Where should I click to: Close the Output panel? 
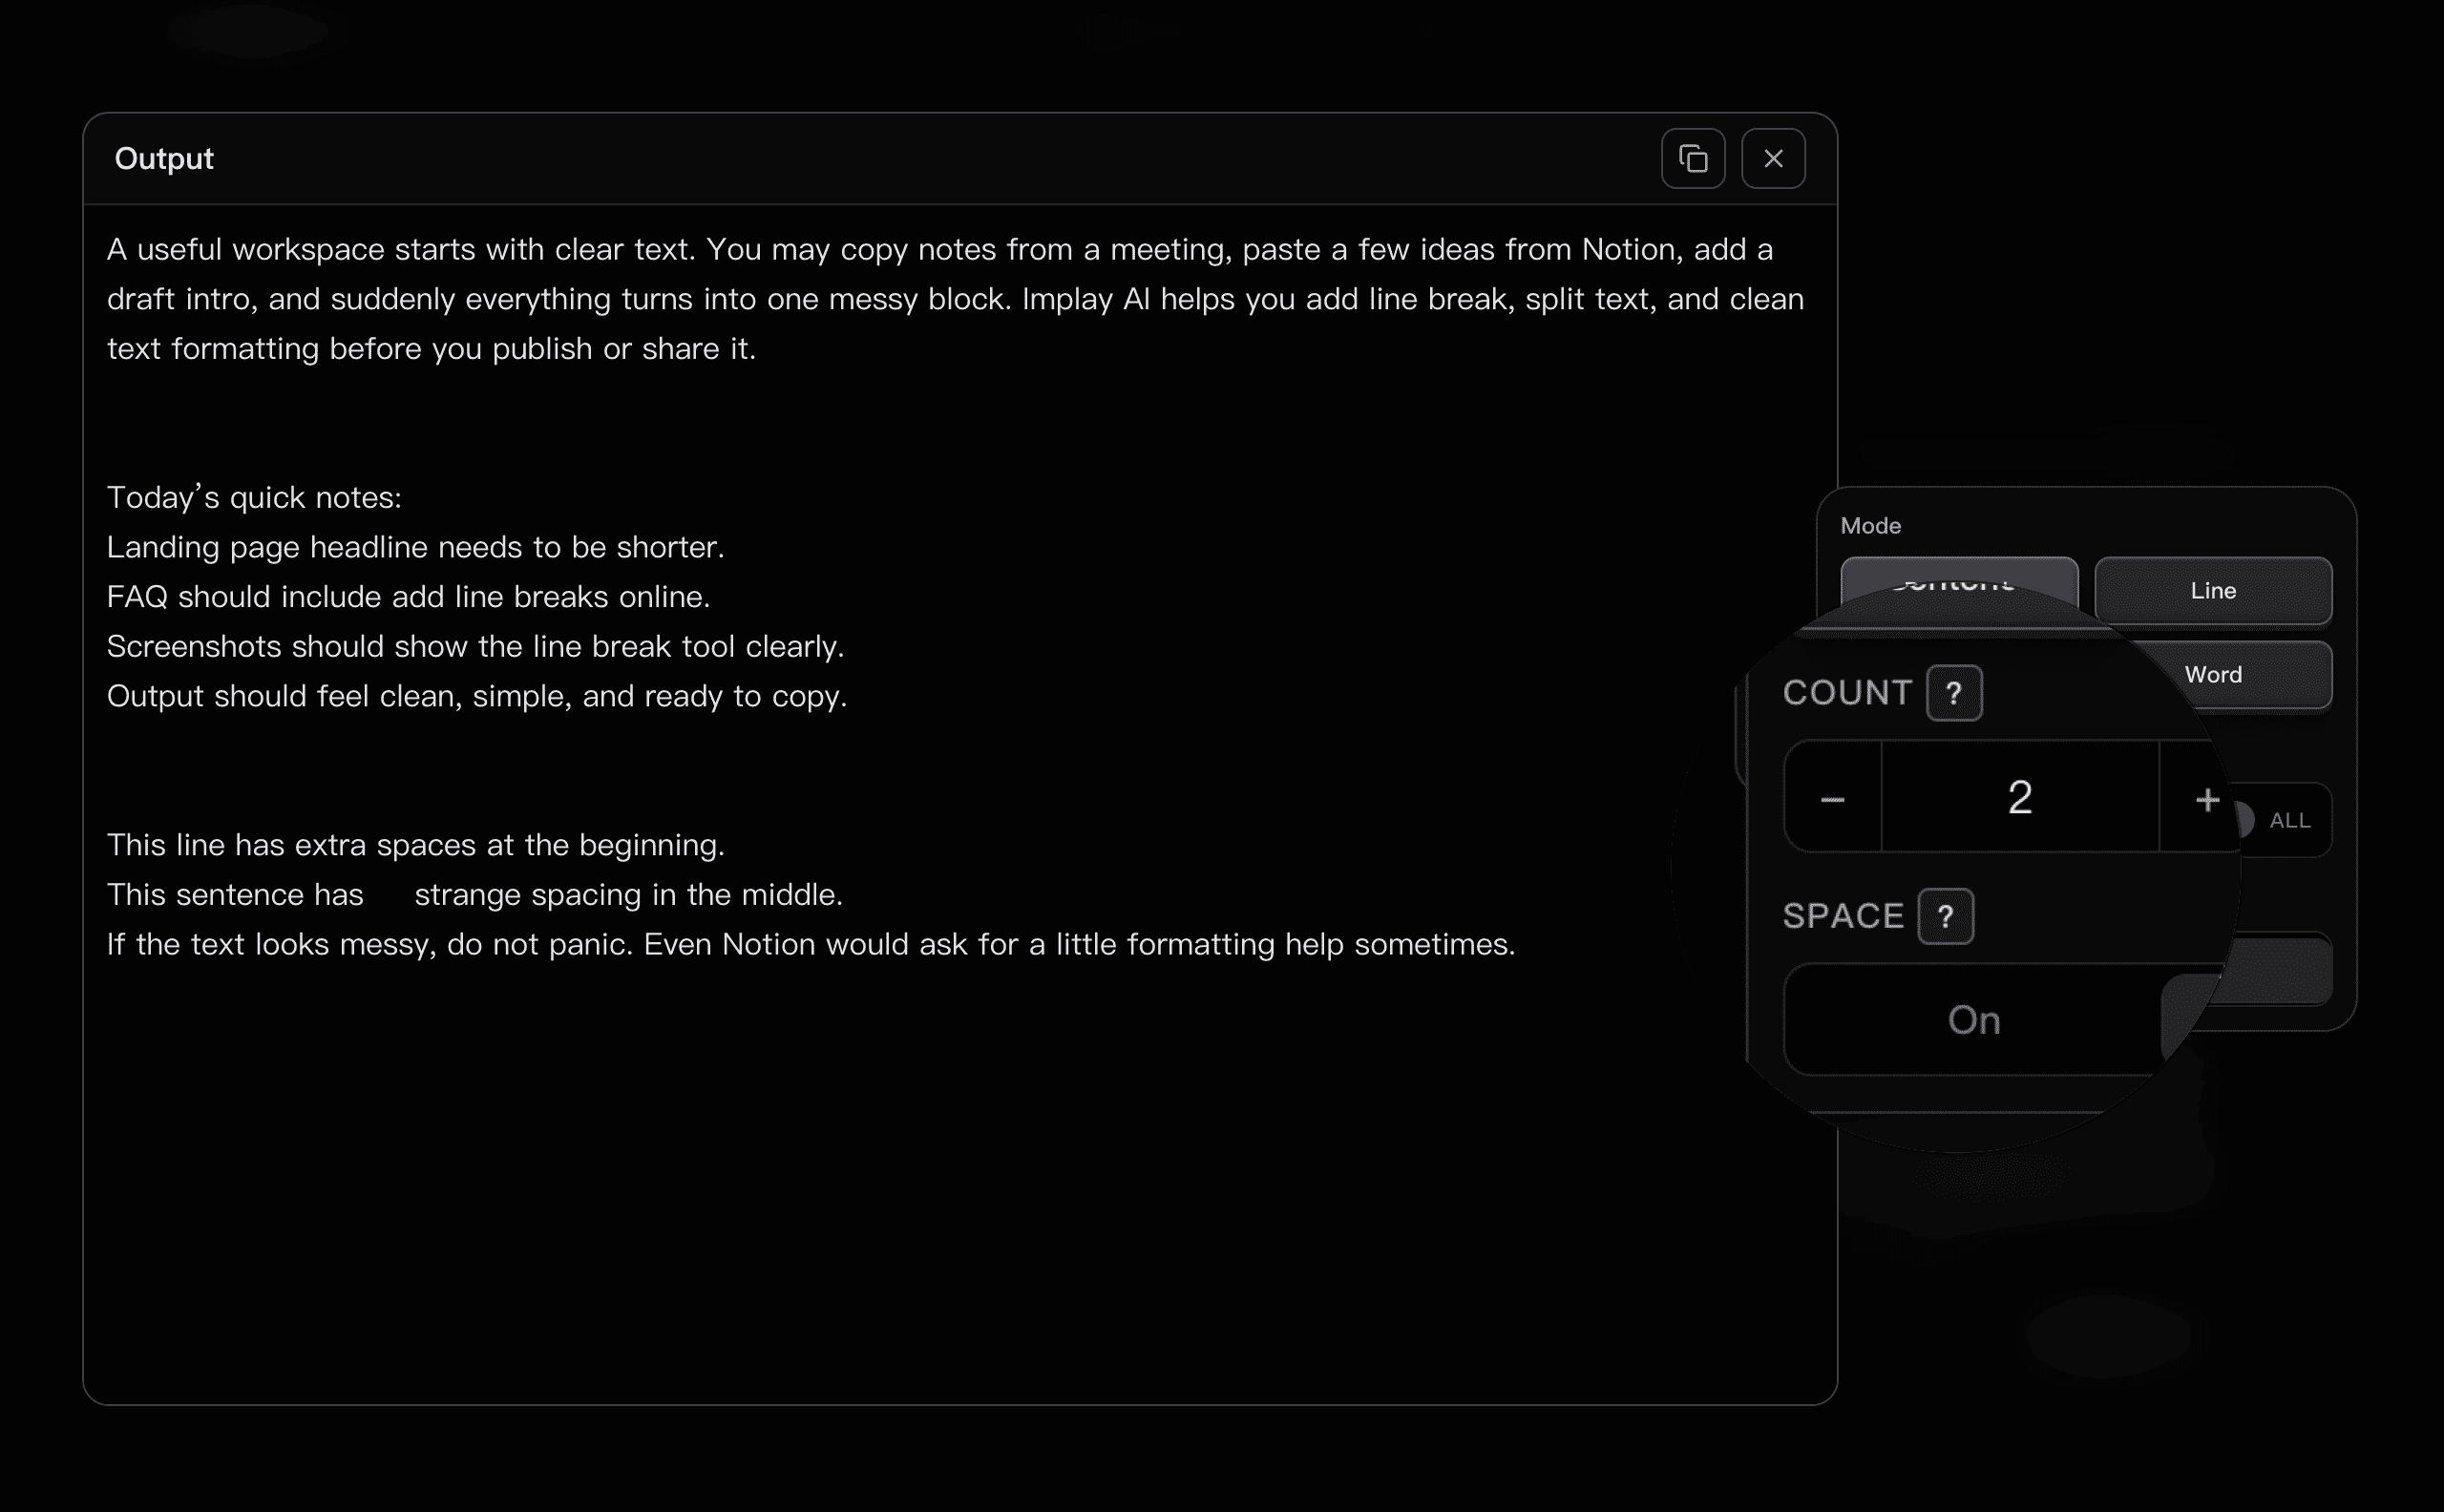[1773, 158]
